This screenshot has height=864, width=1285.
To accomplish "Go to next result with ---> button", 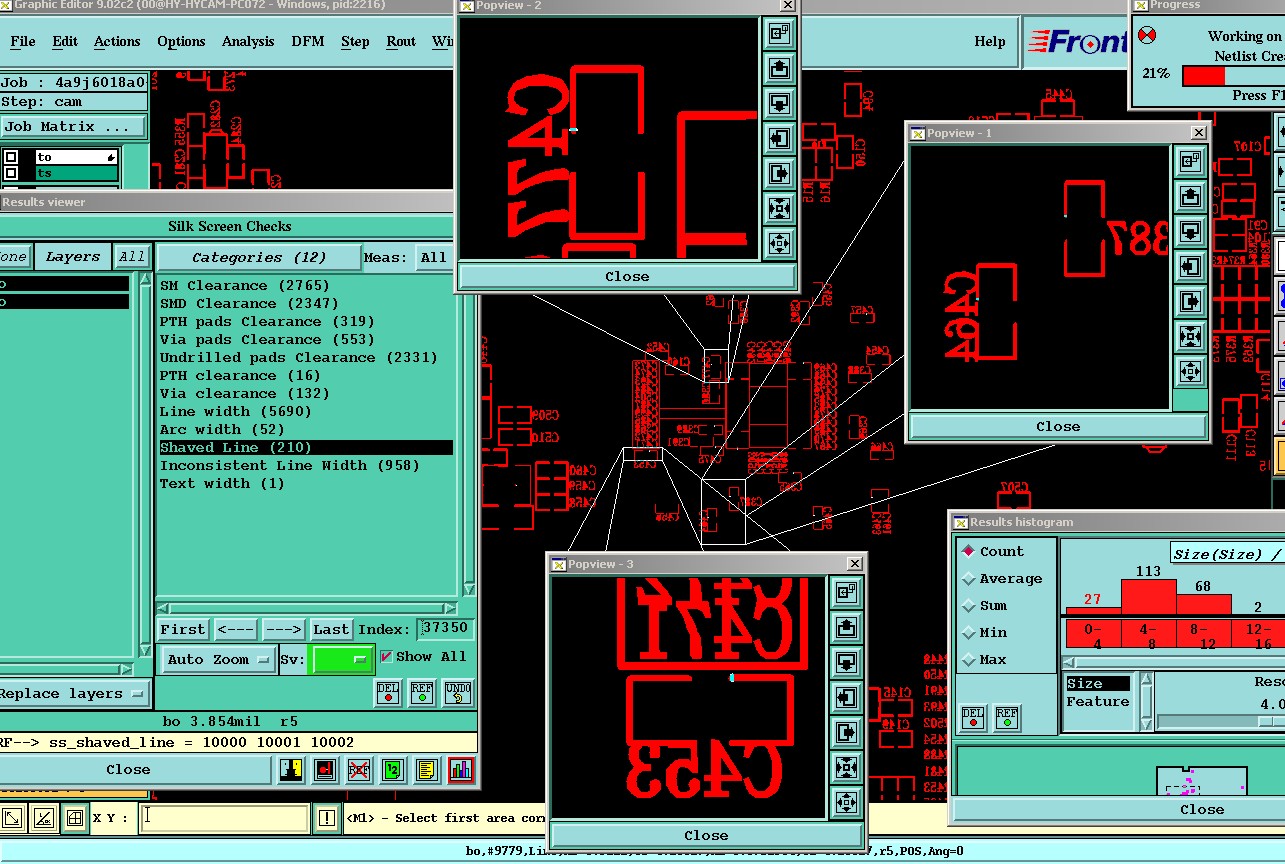I will click(283, 629).
